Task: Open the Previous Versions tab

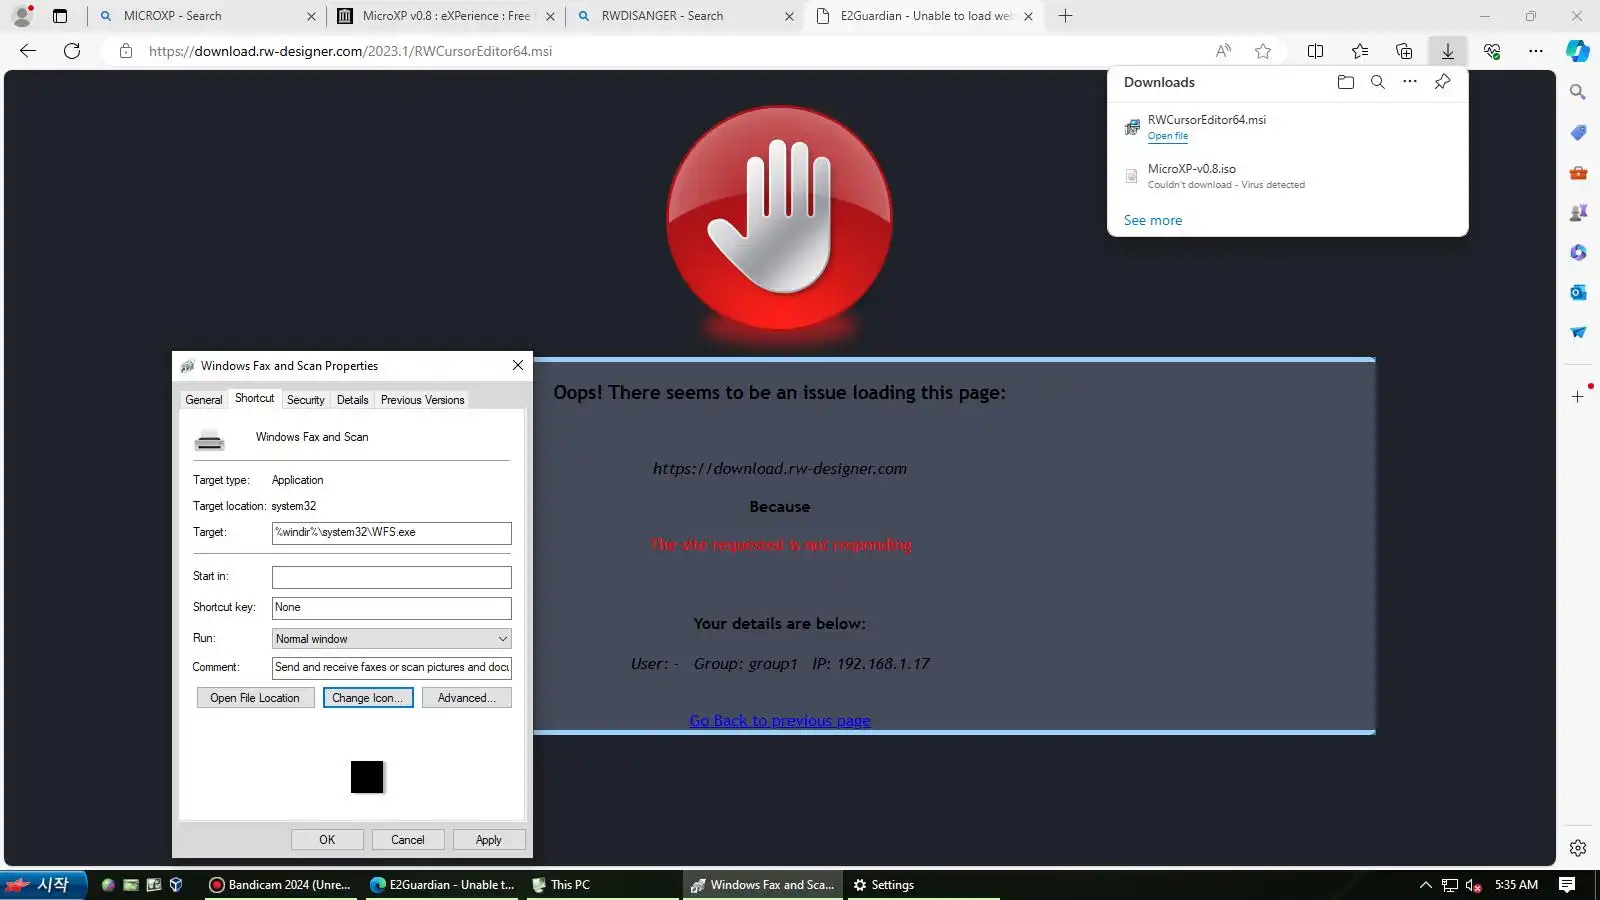Action: (423, 400)
